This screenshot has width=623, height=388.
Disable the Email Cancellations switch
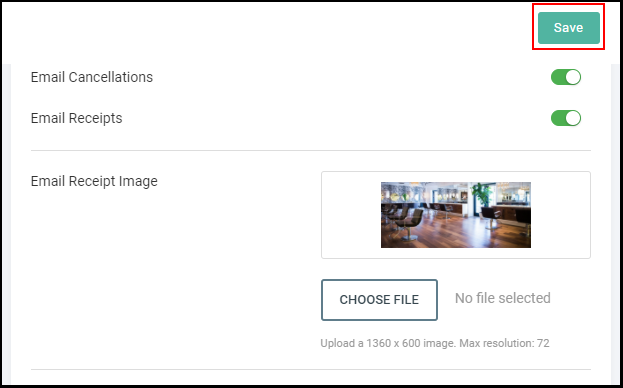pos(566,77)
